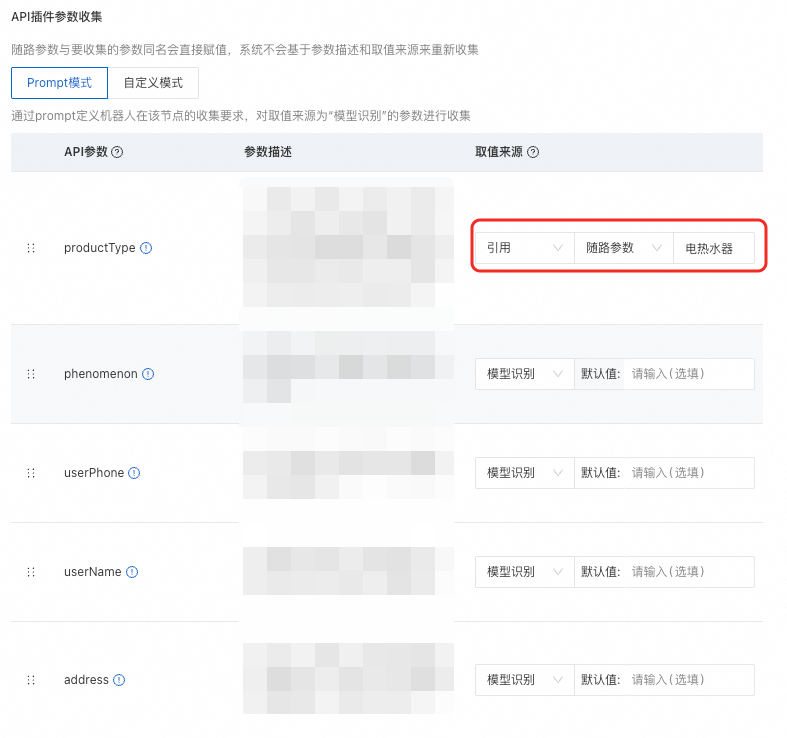Click 参数描述 column header
Image resolution: width=787 pixels, height=738 pixels.
[x=268, y=152]
